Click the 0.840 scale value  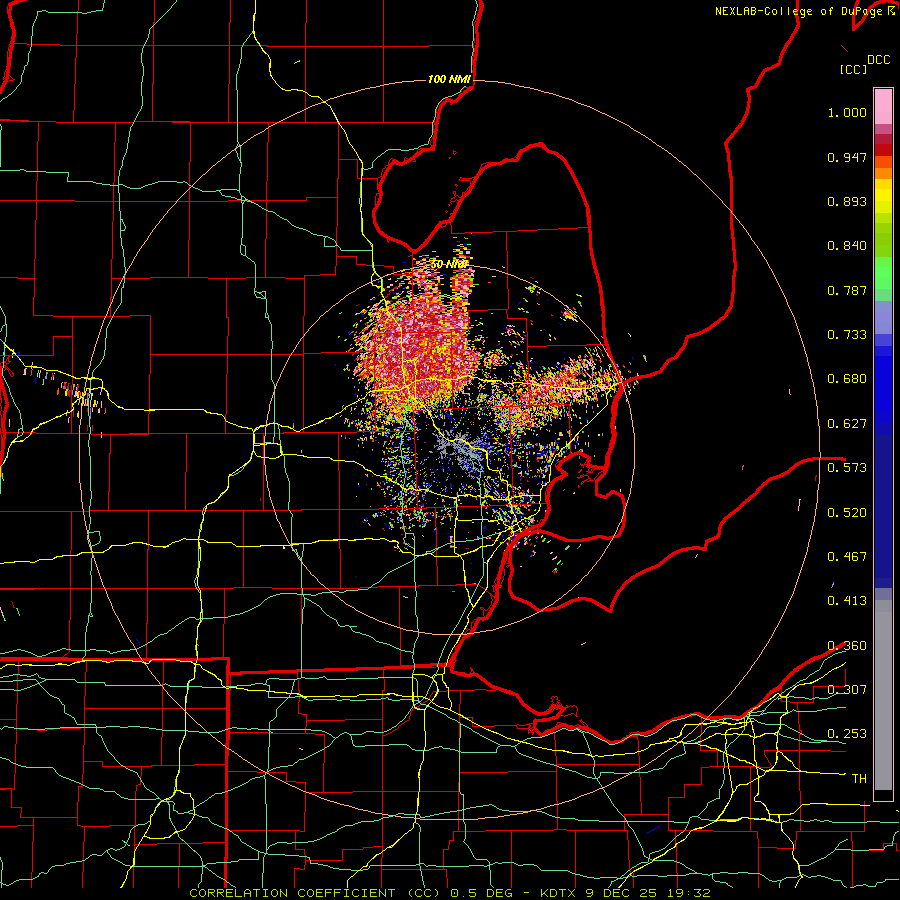(847, 246)
